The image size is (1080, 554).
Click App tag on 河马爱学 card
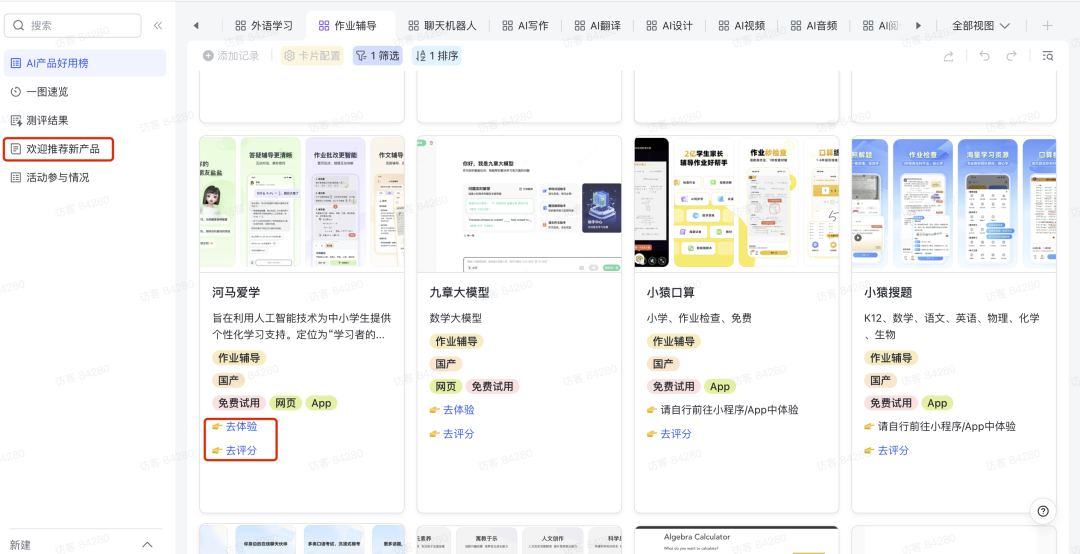(x=321, y=403)
